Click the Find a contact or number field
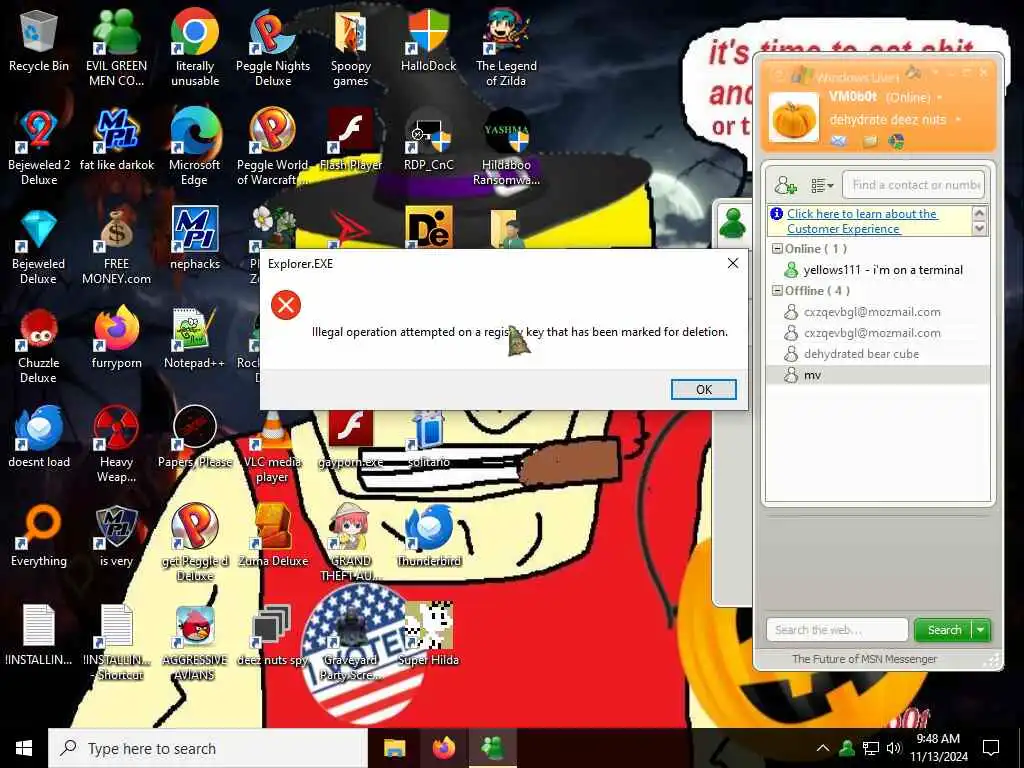The image size is (1024, 768). pos(913,185)
